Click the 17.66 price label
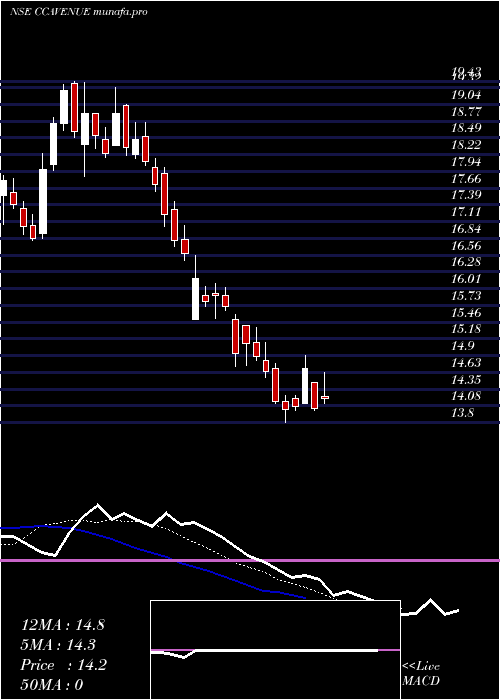This screenshot has height=700, width=500. coord(467,179)
